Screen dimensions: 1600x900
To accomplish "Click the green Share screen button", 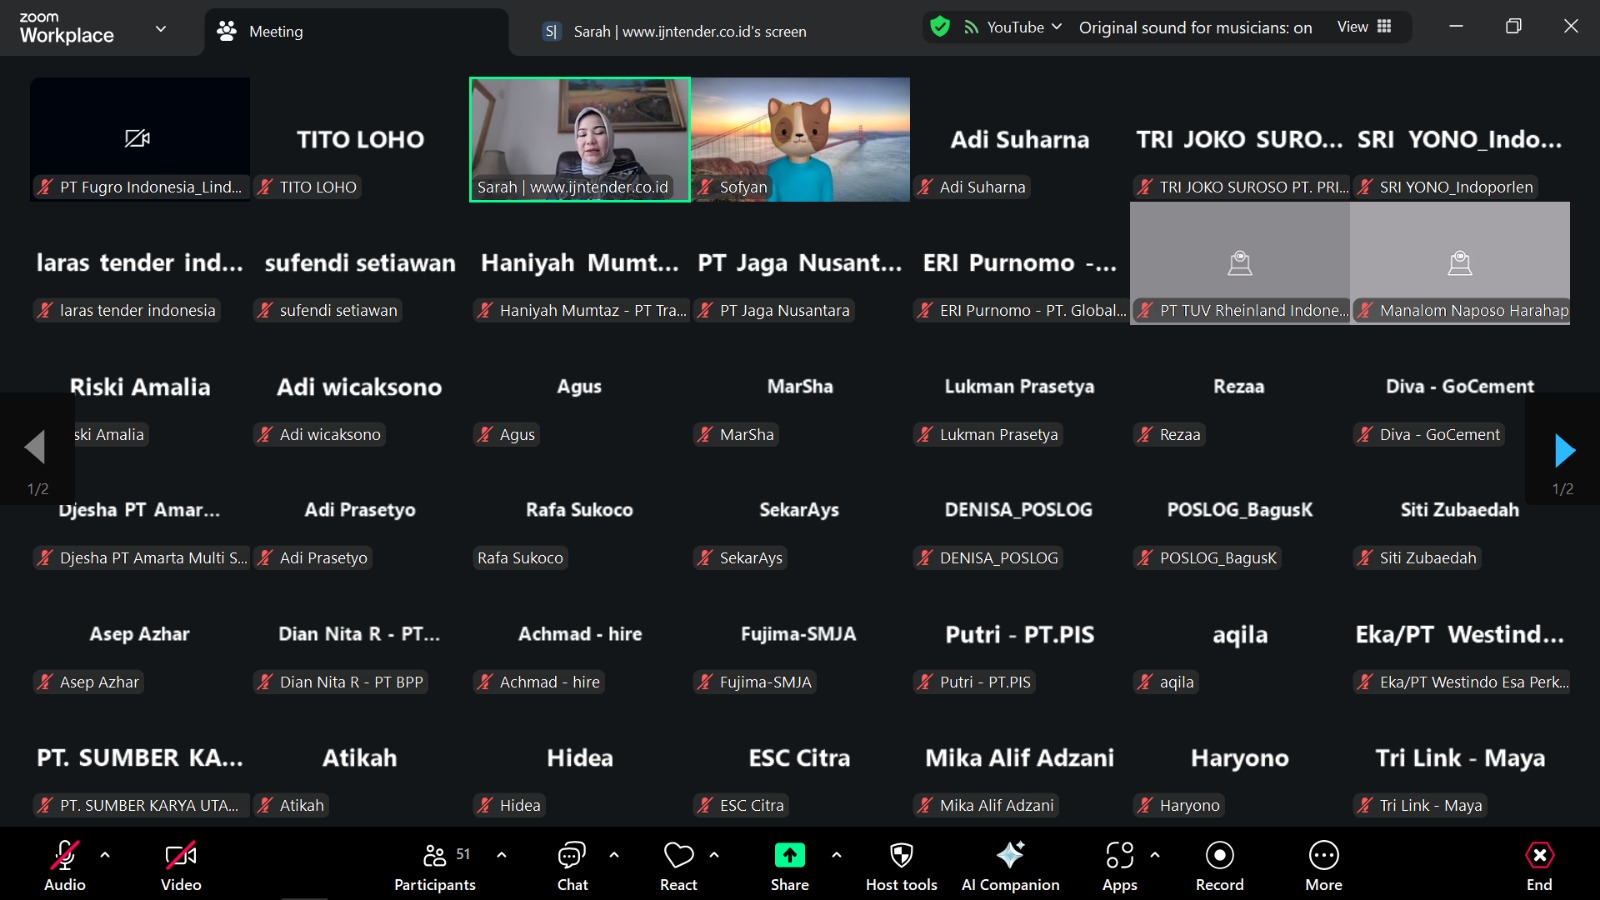I will [x=789, y=866].
